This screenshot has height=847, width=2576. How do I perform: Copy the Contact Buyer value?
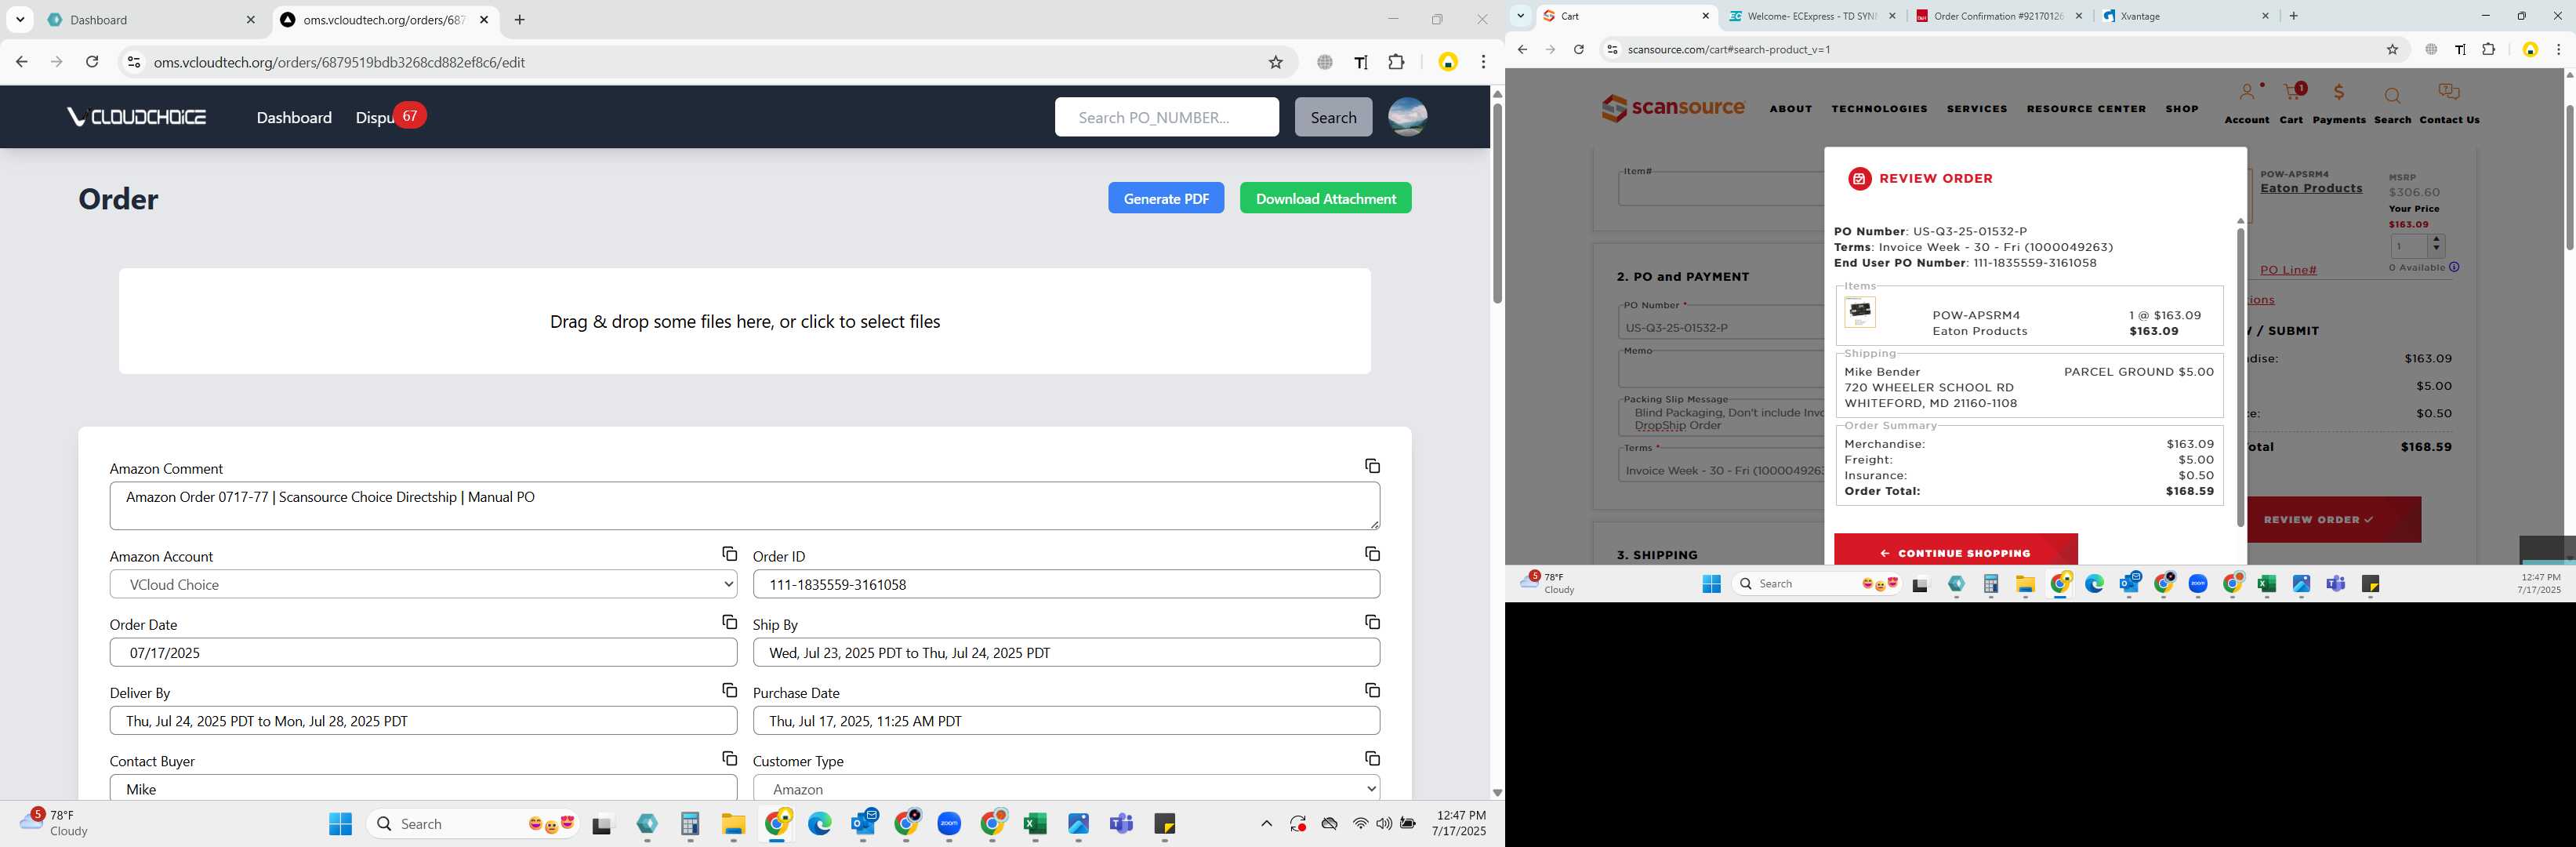(729, 758)
